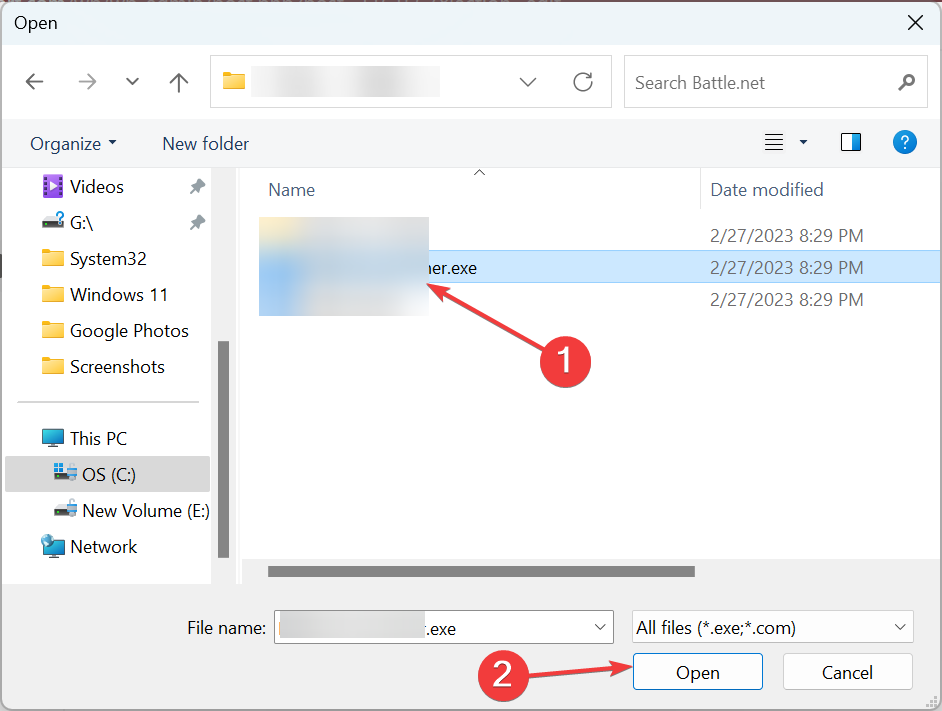This screenshot has height=711, width=942.
Task: Expand the address bar history dropdown
Action: tap(527, 82)
